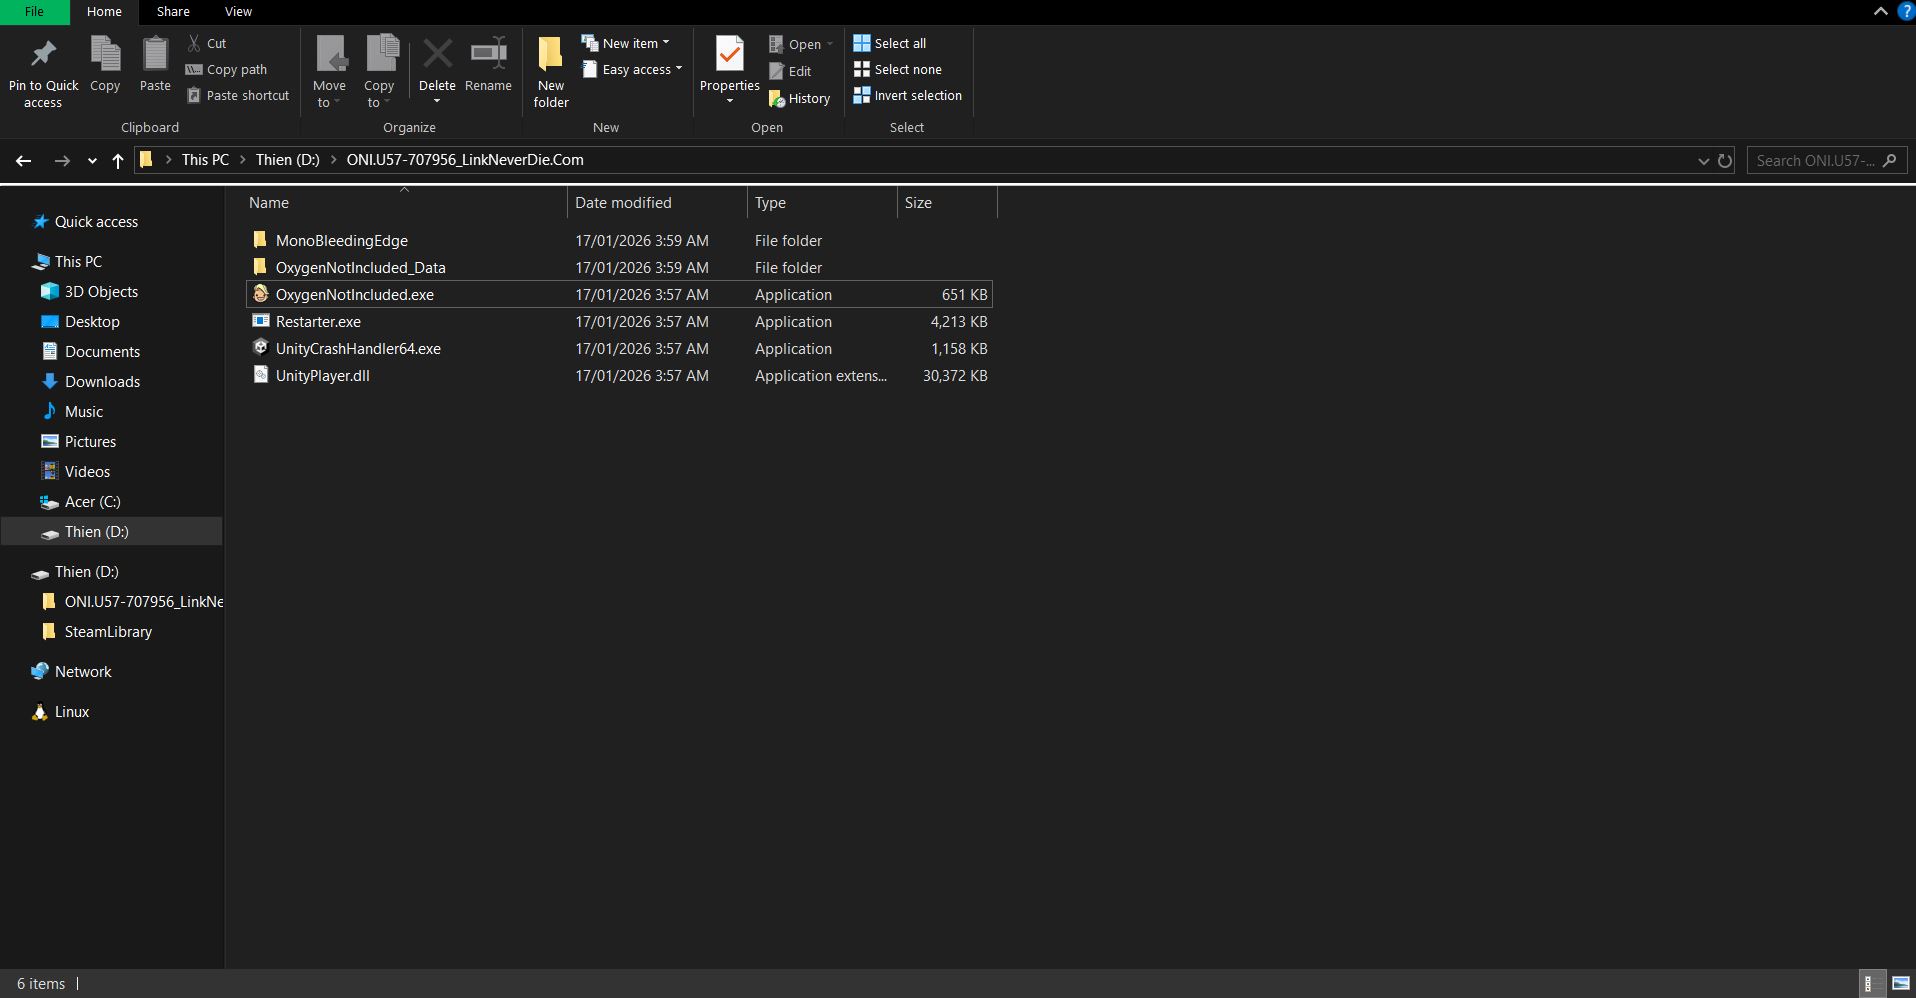
Task: Refresh the current folder view
Action: pos(1725,160)
